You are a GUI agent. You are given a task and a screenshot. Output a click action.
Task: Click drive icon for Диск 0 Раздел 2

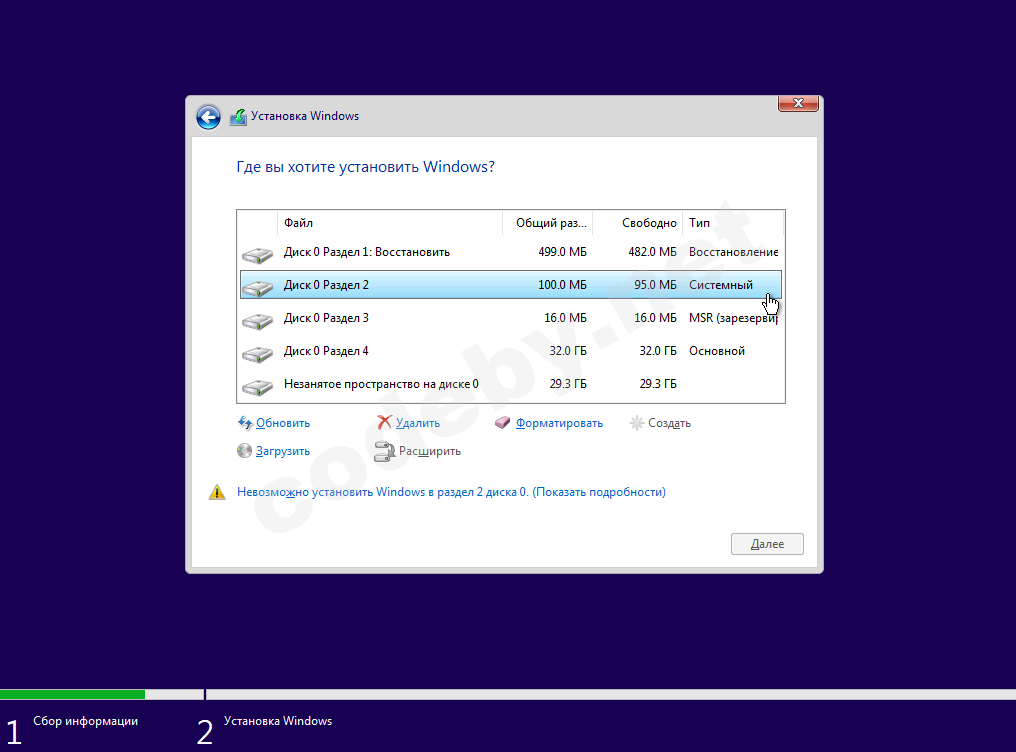(257, 288)
